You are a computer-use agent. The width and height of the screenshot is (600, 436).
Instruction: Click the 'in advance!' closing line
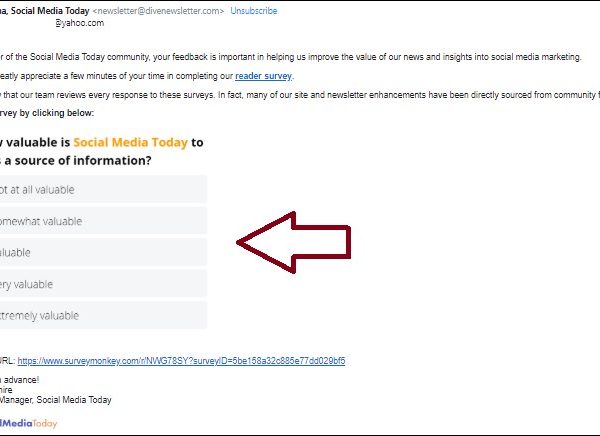[20, 380]
